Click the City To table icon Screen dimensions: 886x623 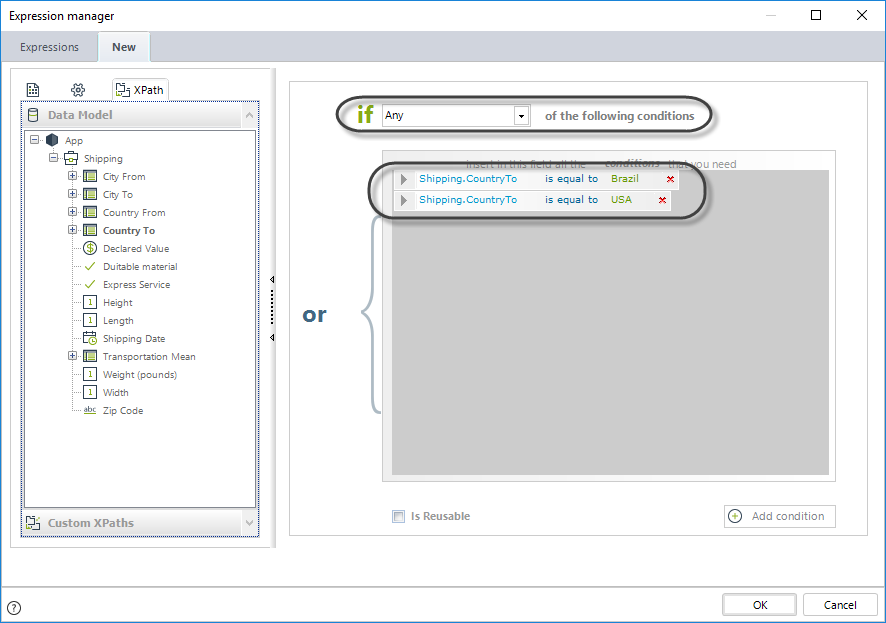click(x=90, y=194)
